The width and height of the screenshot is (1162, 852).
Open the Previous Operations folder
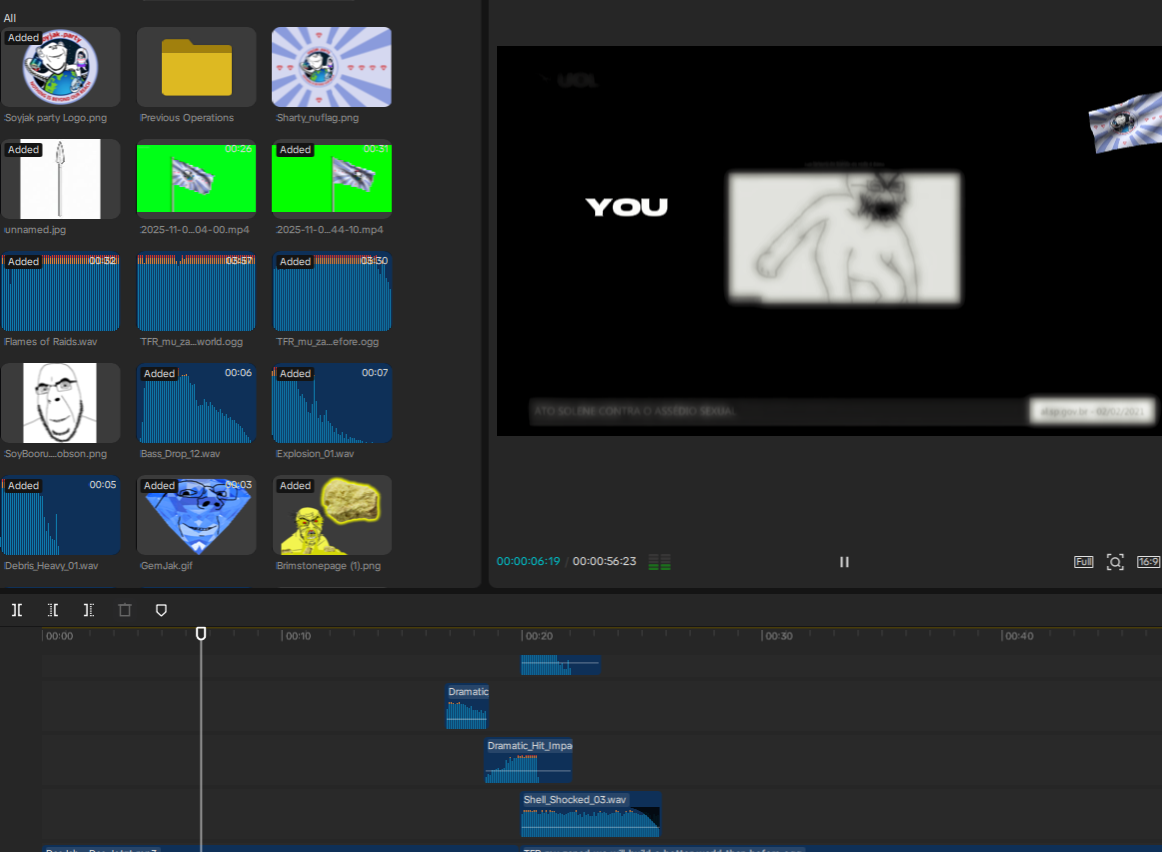click(196, 67)
